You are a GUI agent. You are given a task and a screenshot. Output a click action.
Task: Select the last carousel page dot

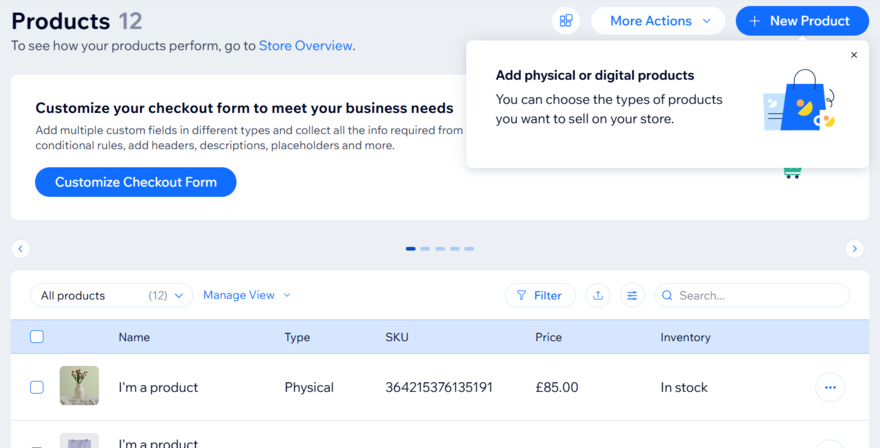click(469, 249)
